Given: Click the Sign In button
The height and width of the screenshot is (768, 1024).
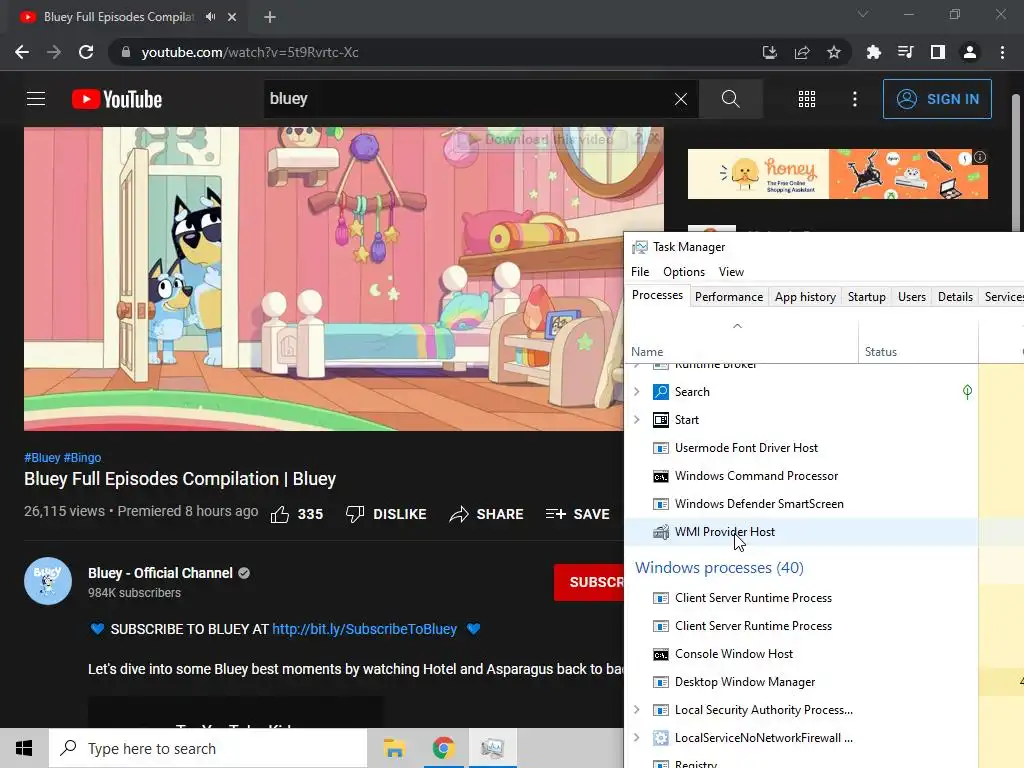Looking at the screenshot, I should (936, 99).
